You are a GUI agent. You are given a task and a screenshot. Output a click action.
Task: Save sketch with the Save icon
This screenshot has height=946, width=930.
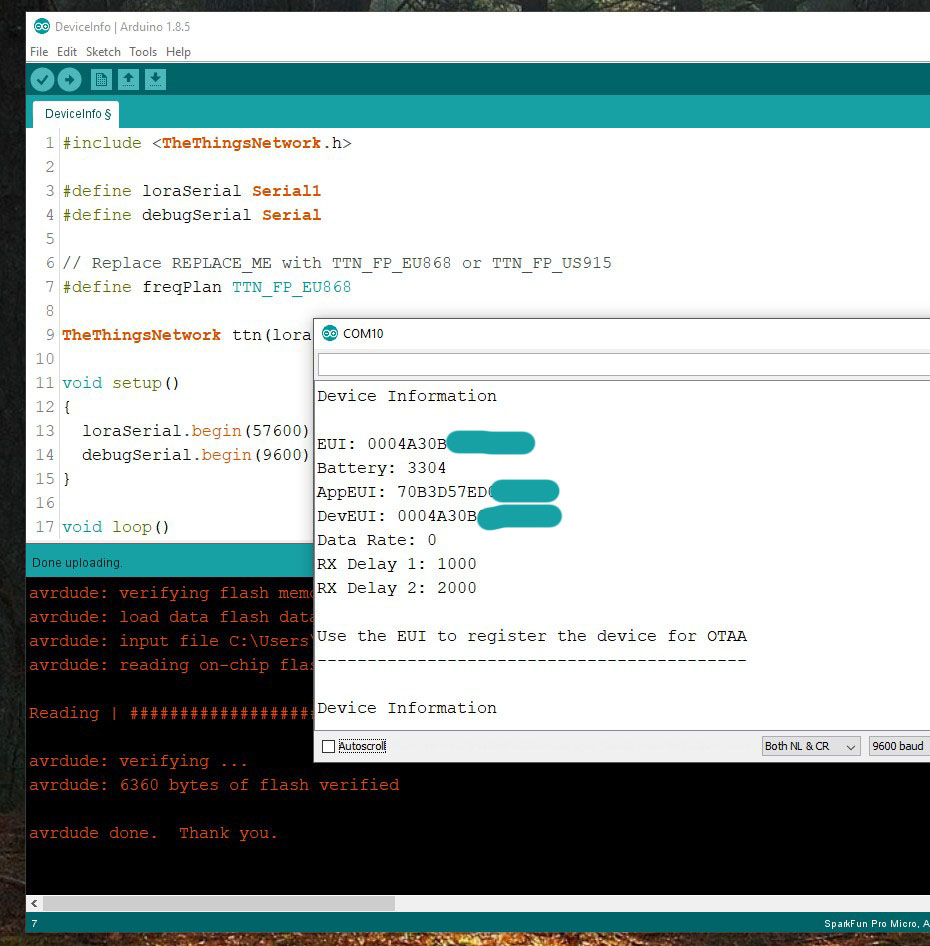[155, 79]
